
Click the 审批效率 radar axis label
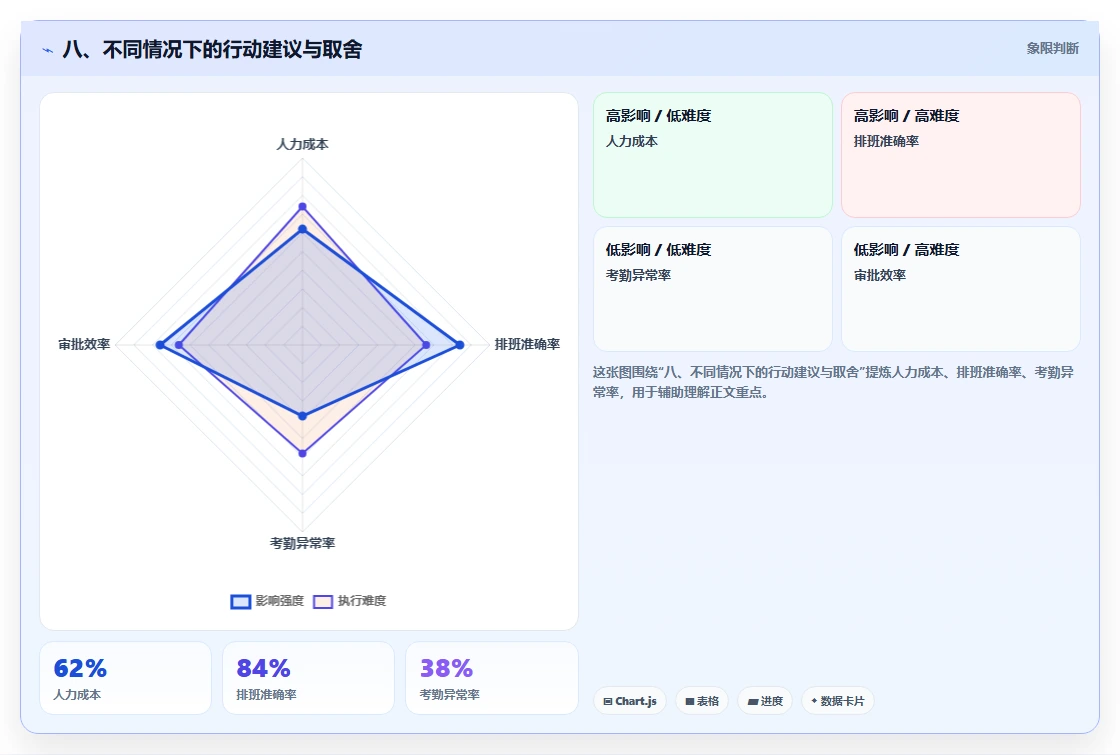pos(84,344)
